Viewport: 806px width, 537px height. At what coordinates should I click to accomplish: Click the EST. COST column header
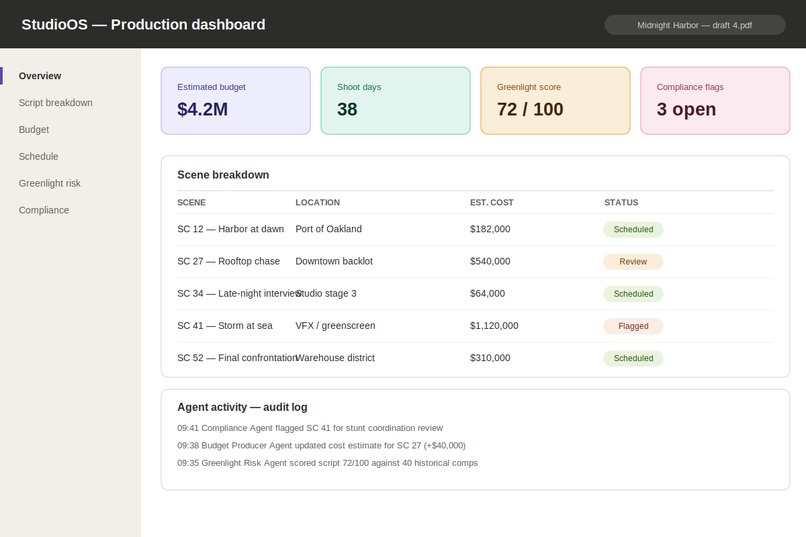click(491, 202)
